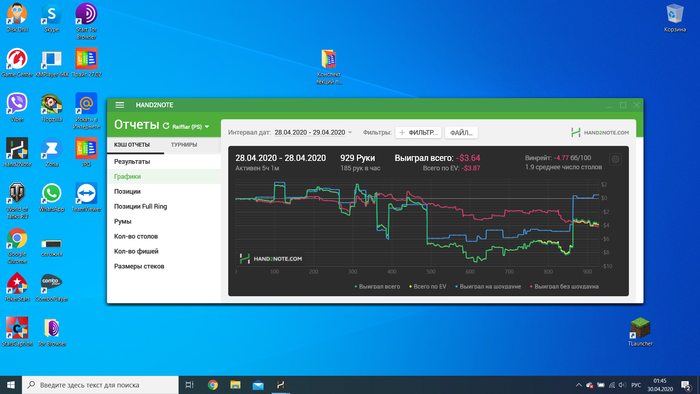Switch the РУС input language
The width and height of the screenshot is (700, 394).
pyautogui.click(x=636, y=385)
